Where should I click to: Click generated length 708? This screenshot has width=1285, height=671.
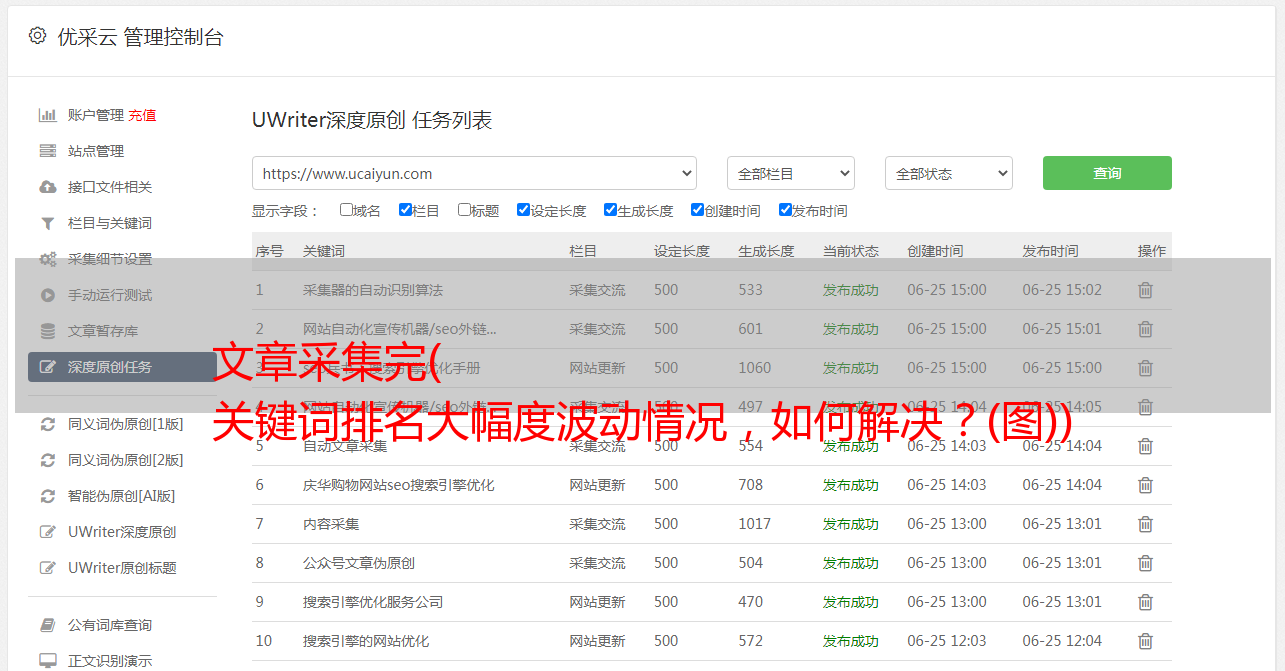tap(751, 485)
